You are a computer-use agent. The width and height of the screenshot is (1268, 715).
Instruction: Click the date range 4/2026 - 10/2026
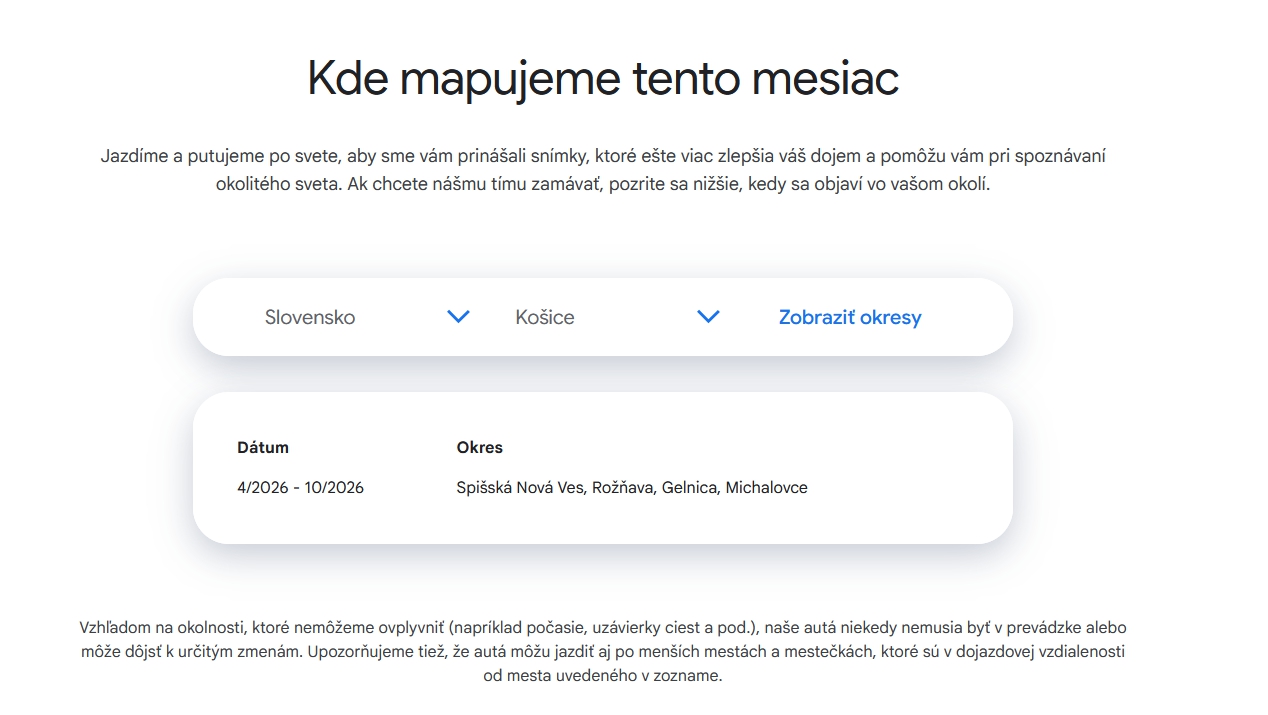point(300,488)
